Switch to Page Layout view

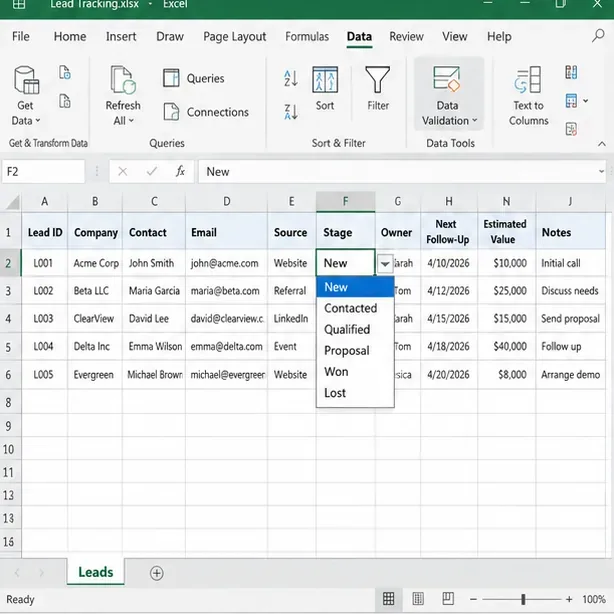click(x=418, y=599)
